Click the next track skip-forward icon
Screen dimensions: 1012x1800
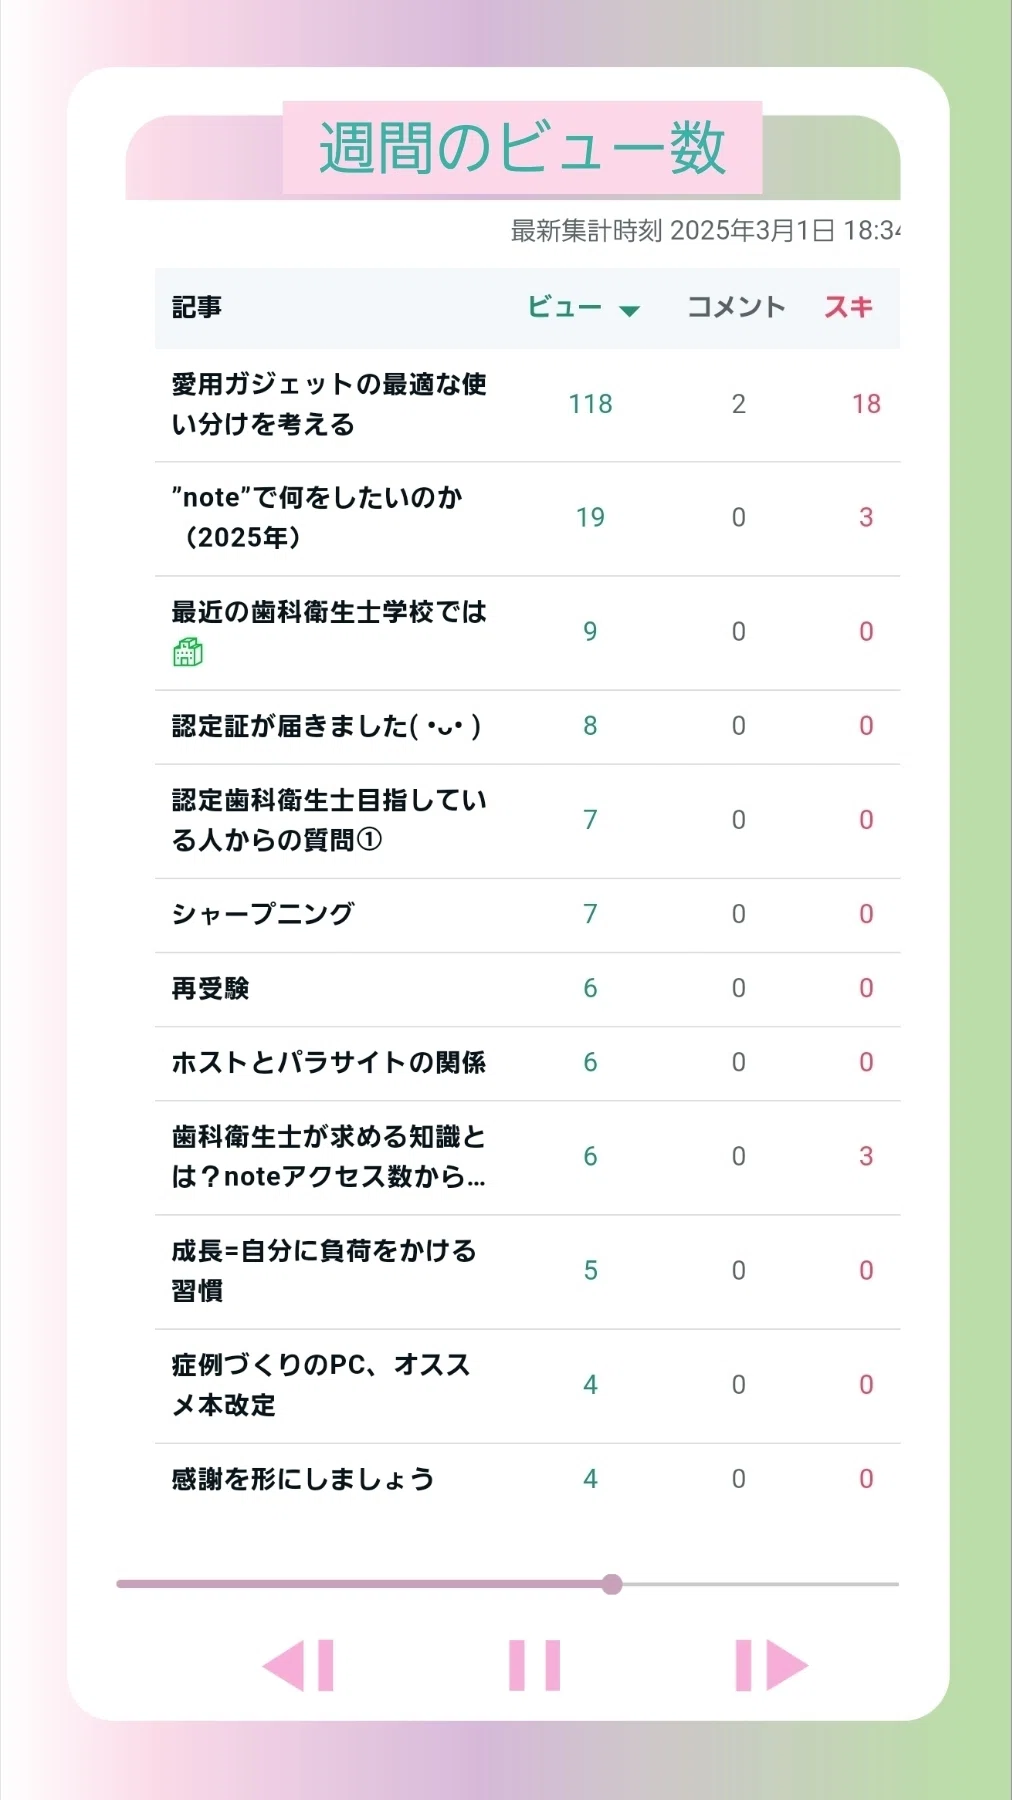coord(771,1665)
